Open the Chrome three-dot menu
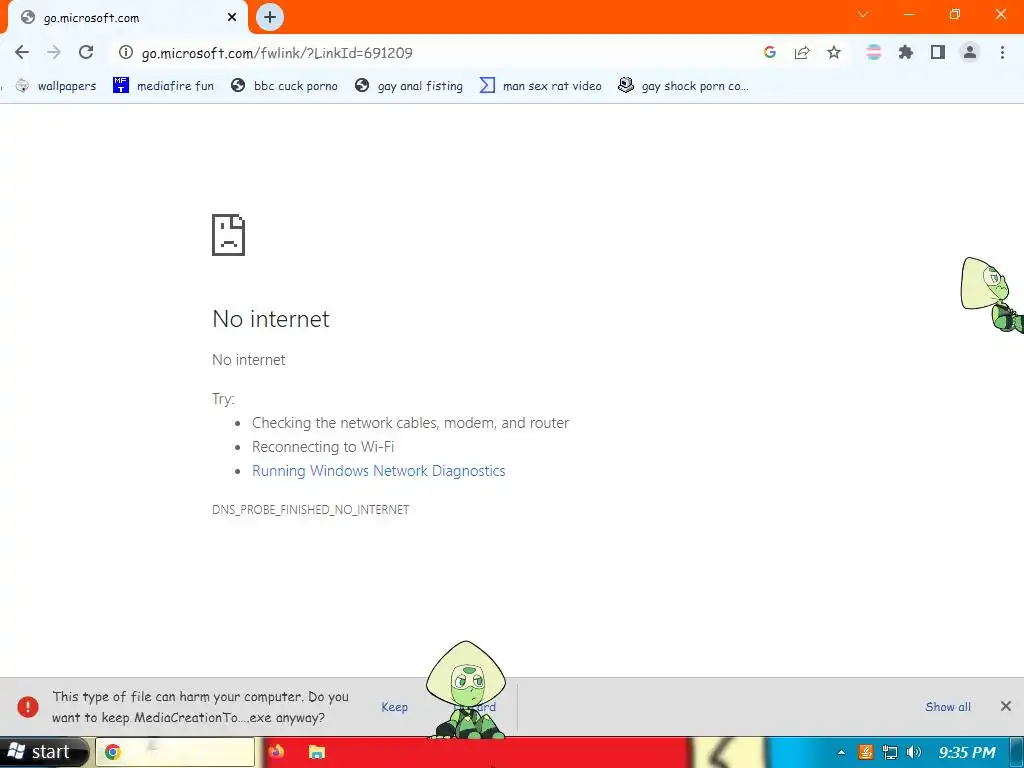This screenshot has width=1024, height=768. pos(1002,53)
